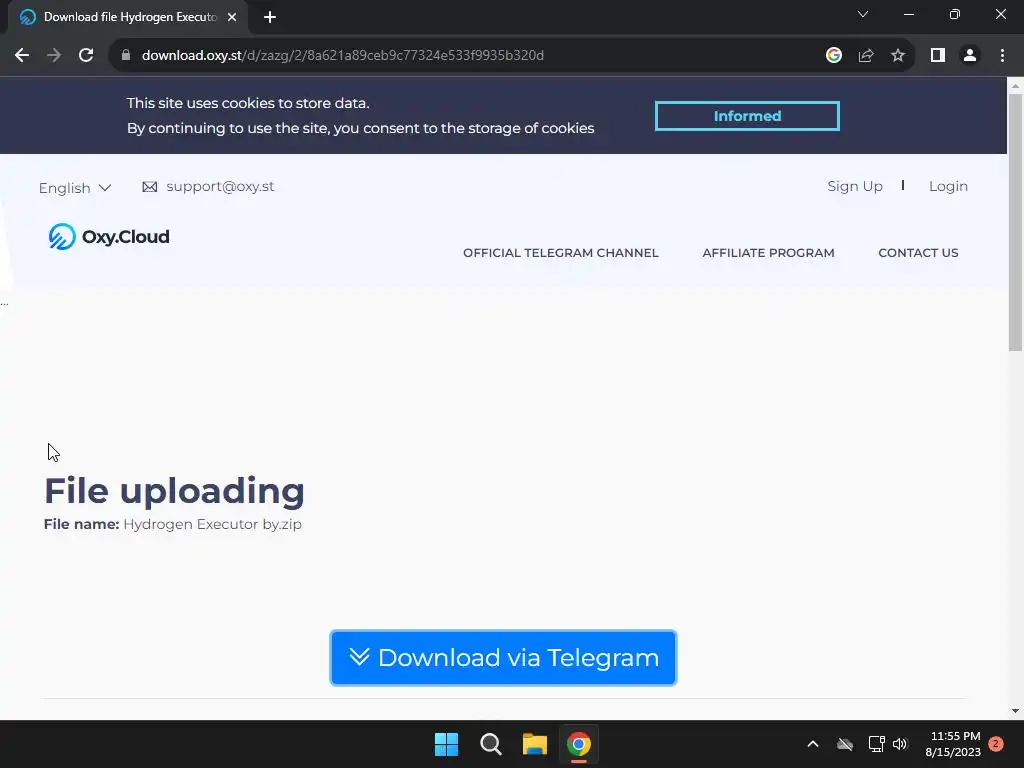Open a new tab with plus button
Screen dimensions: 1024x768
(270, 17)
